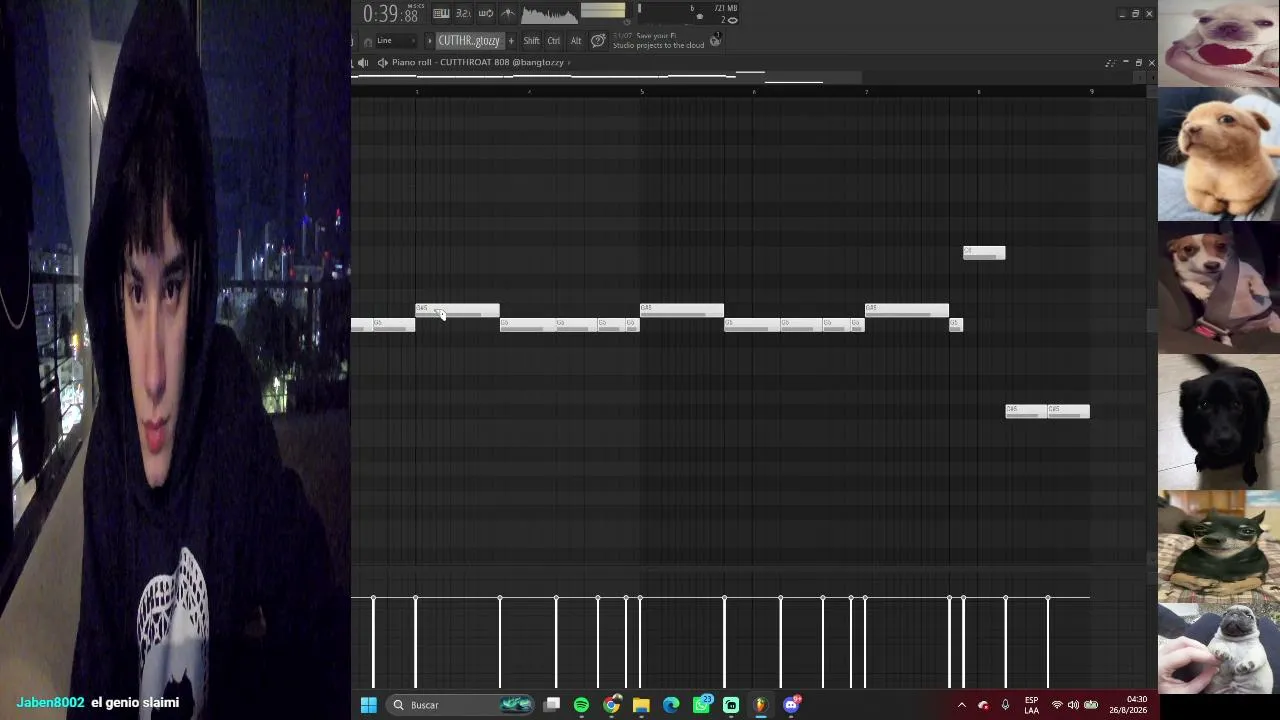Click the output waveform visualizer
The height and width of the screenshot is (720, 1280).
pyautogui.click(x=549, y=13)
